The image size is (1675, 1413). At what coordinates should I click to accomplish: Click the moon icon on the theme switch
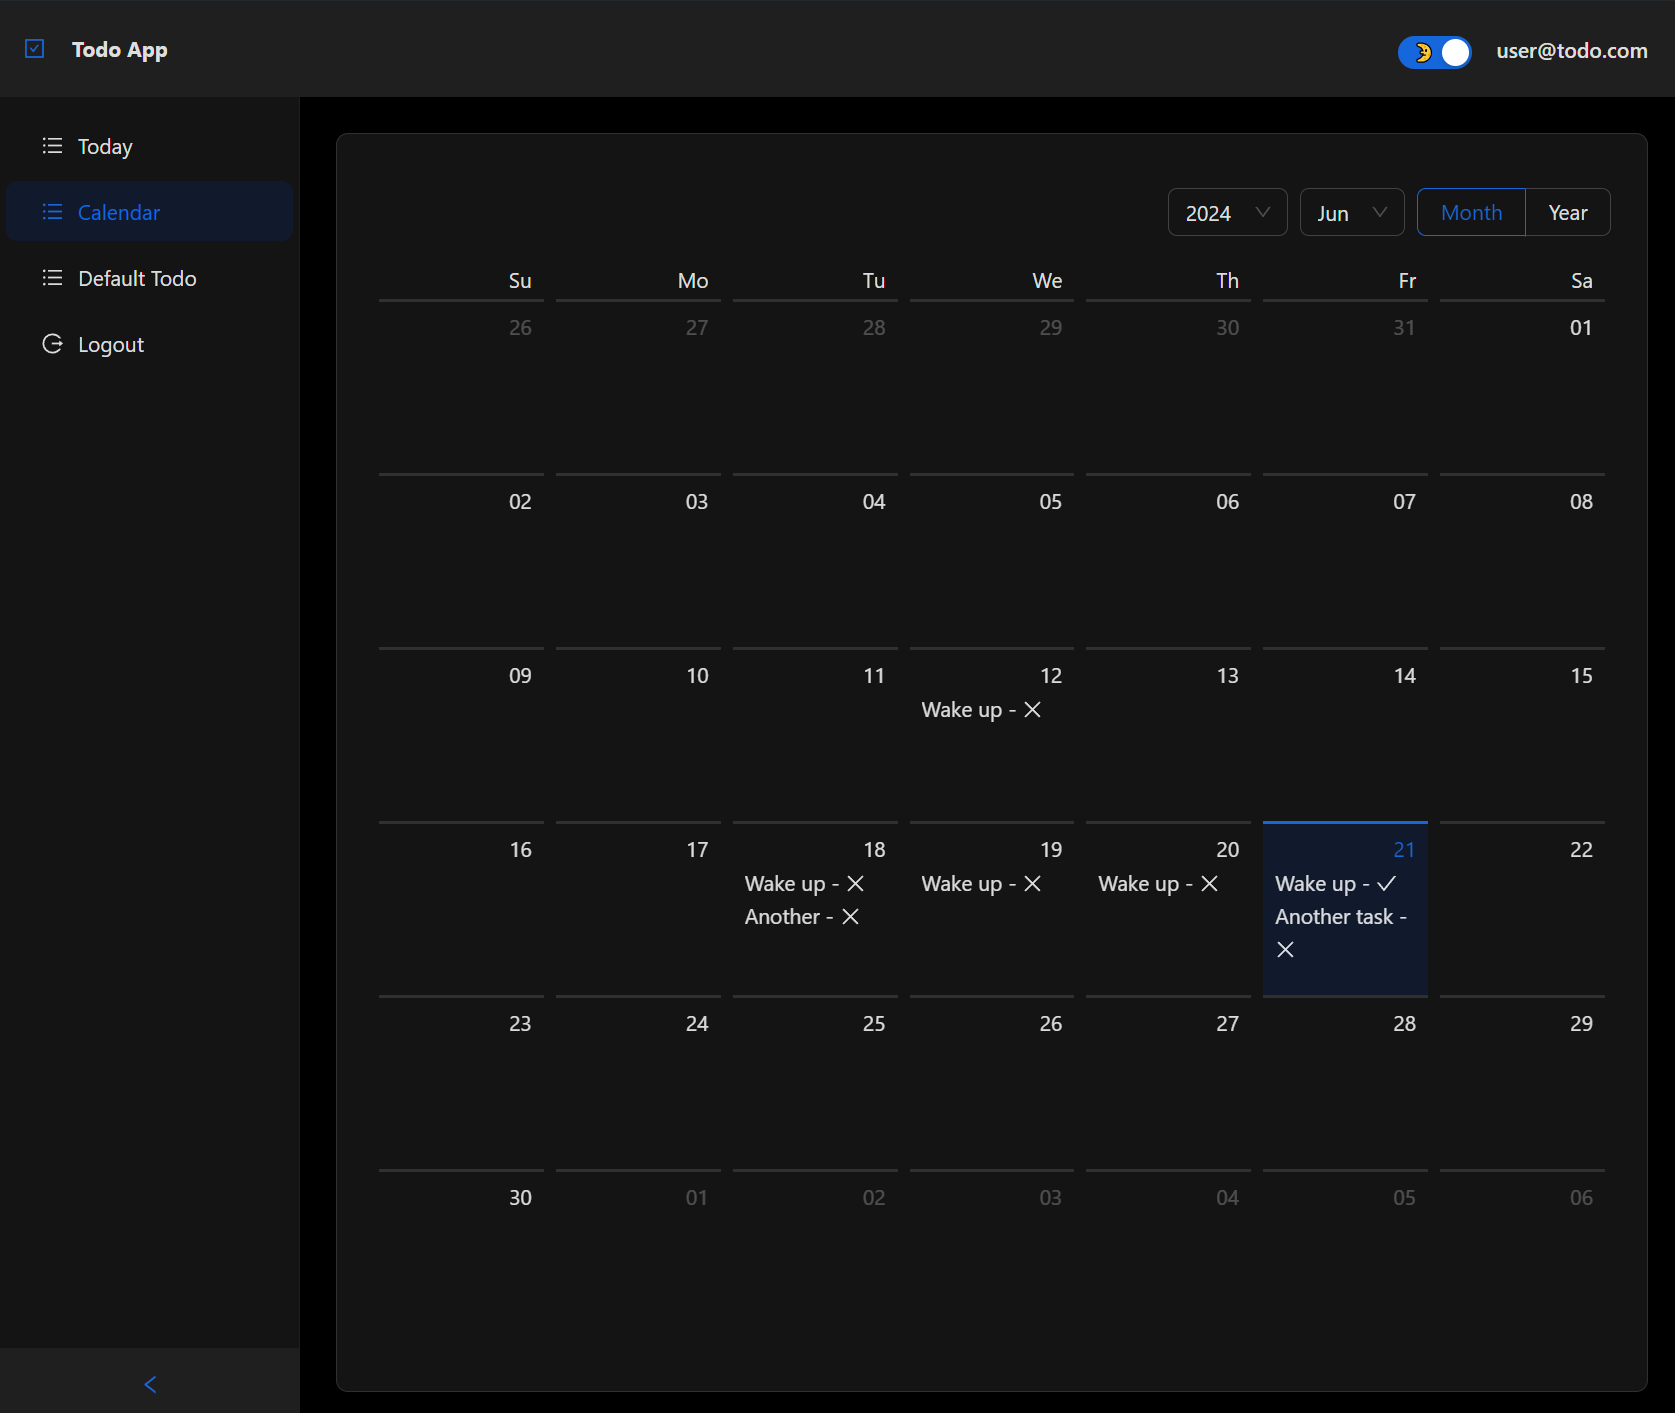(x=1421, y=52)
